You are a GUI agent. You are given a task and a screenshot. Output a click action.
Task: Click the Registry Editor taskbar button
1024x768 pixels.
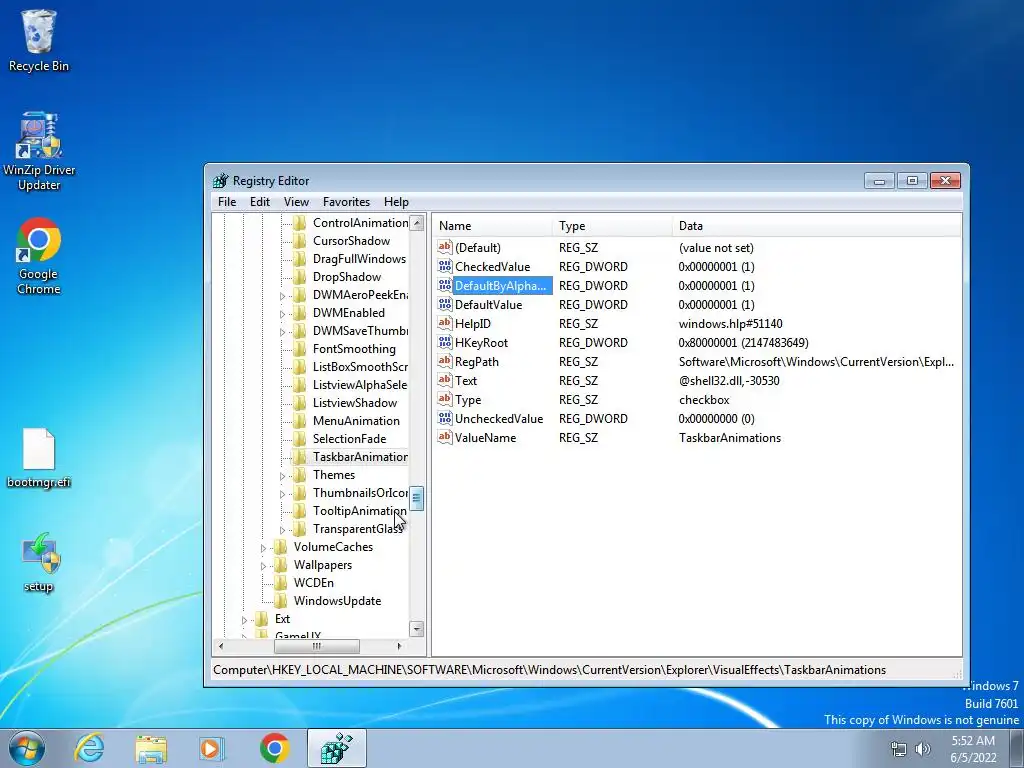click(x=336, y=748)
